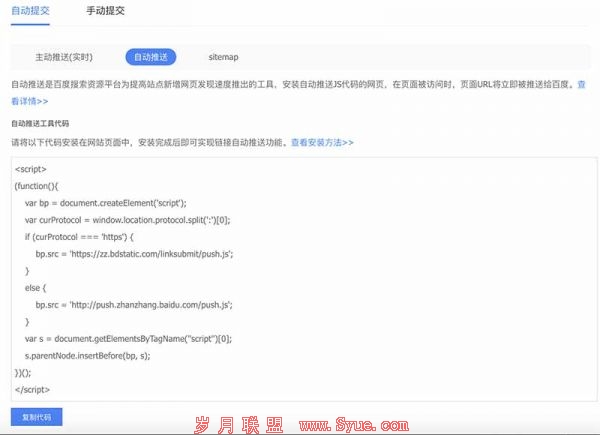Click the 请将以下代码安装在网站页面中 instruction text
The height and width of the screenshot is (435, 600).
tap(149, 142)
